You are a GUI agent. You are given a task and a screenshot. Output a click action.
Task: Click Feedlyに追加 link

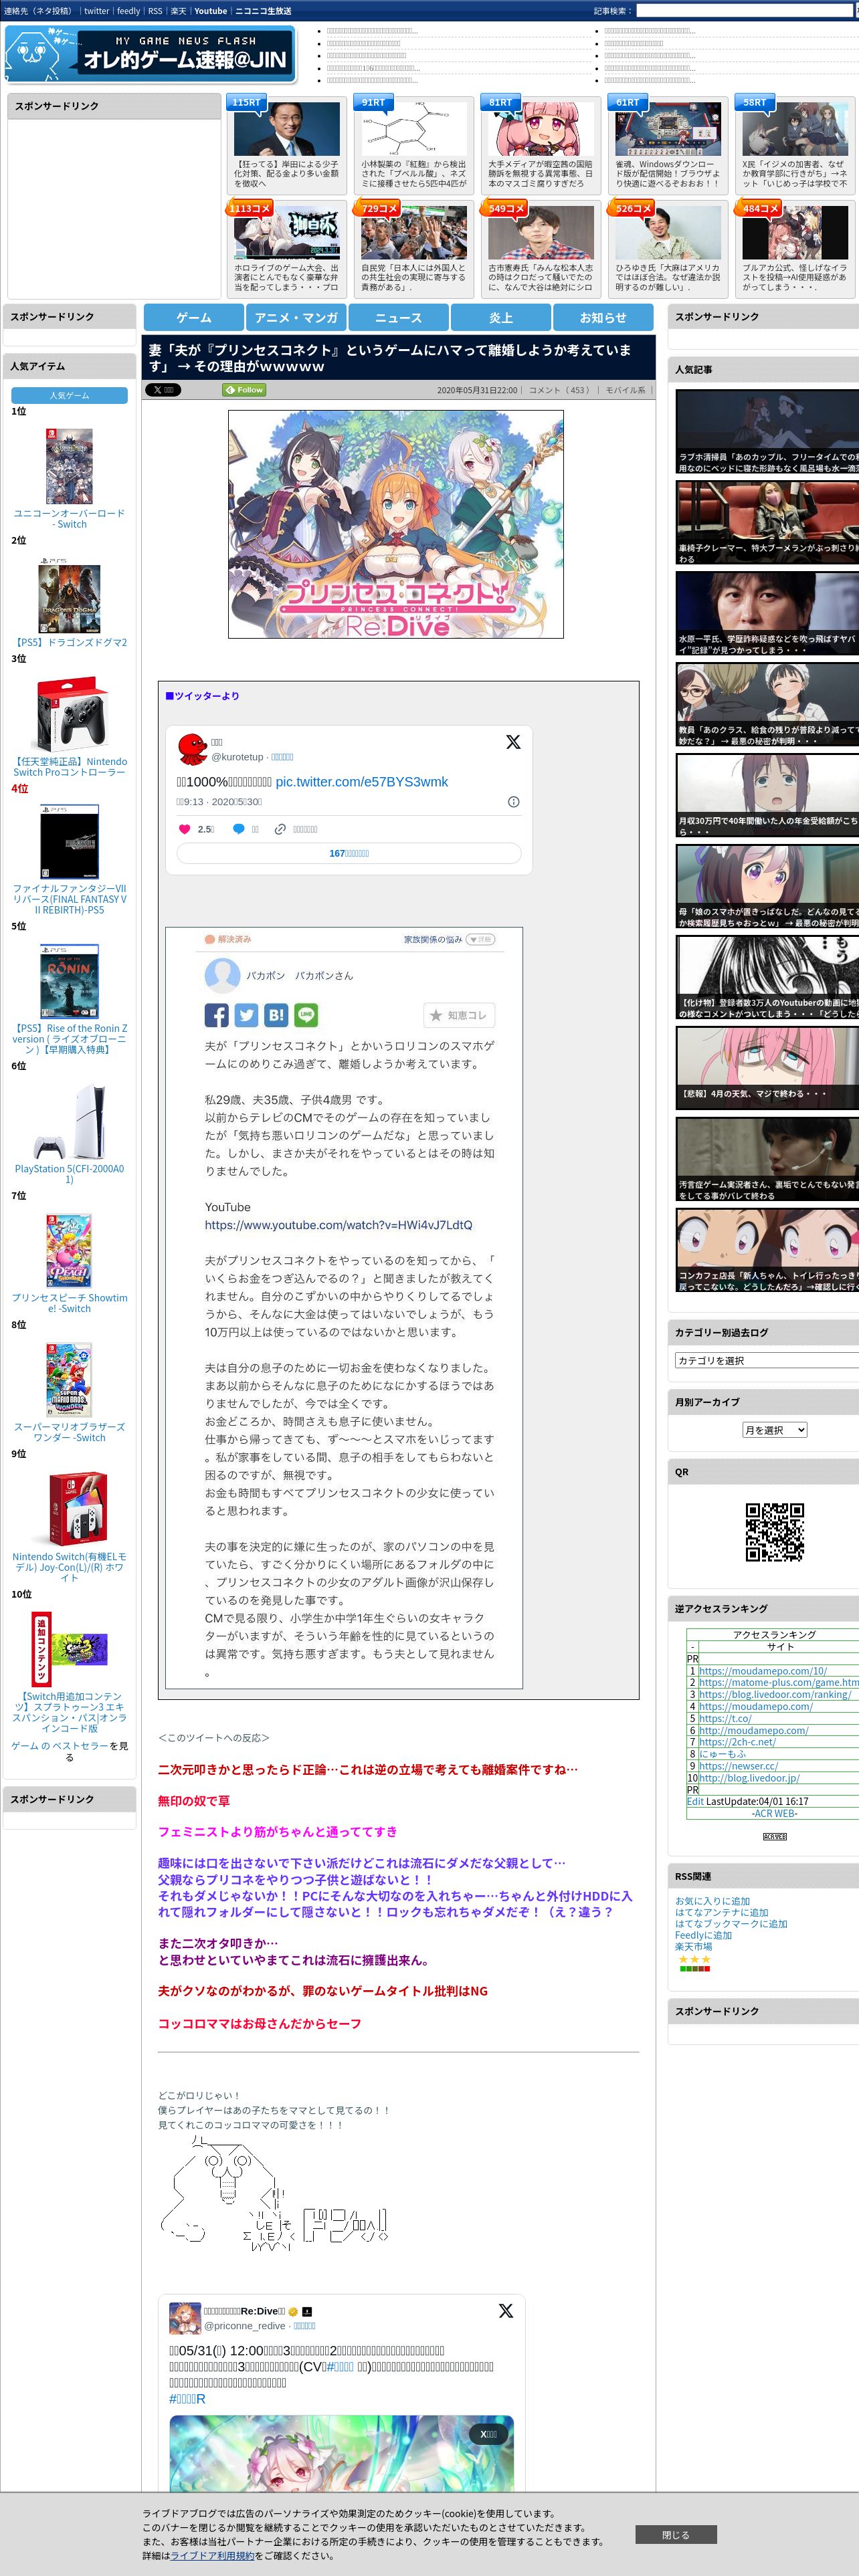[x=703, y=1935]
